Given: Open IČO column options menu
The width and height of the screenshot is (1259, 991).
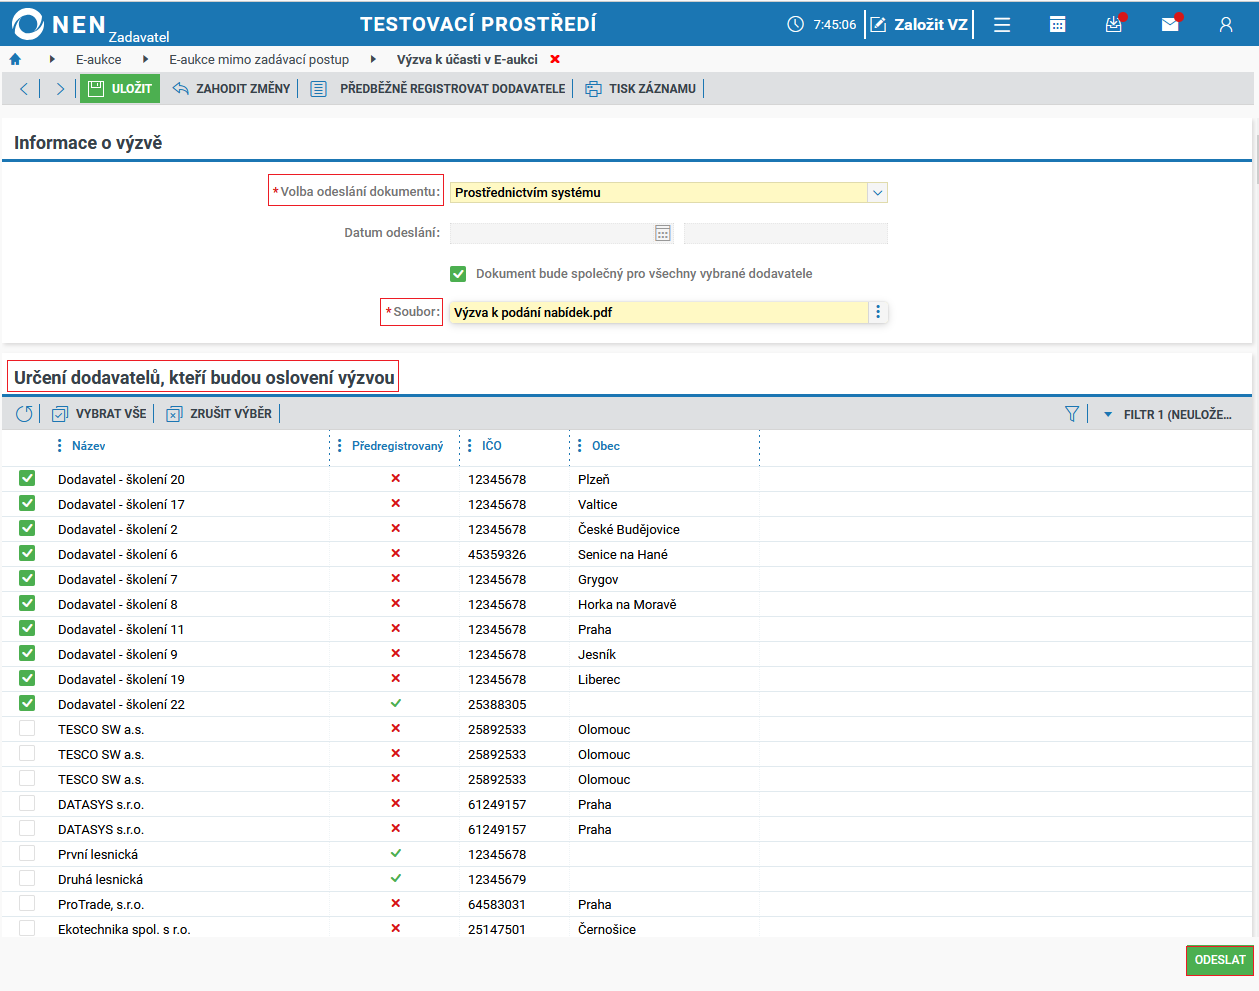Looking at the screenshot, I should 470,446.
